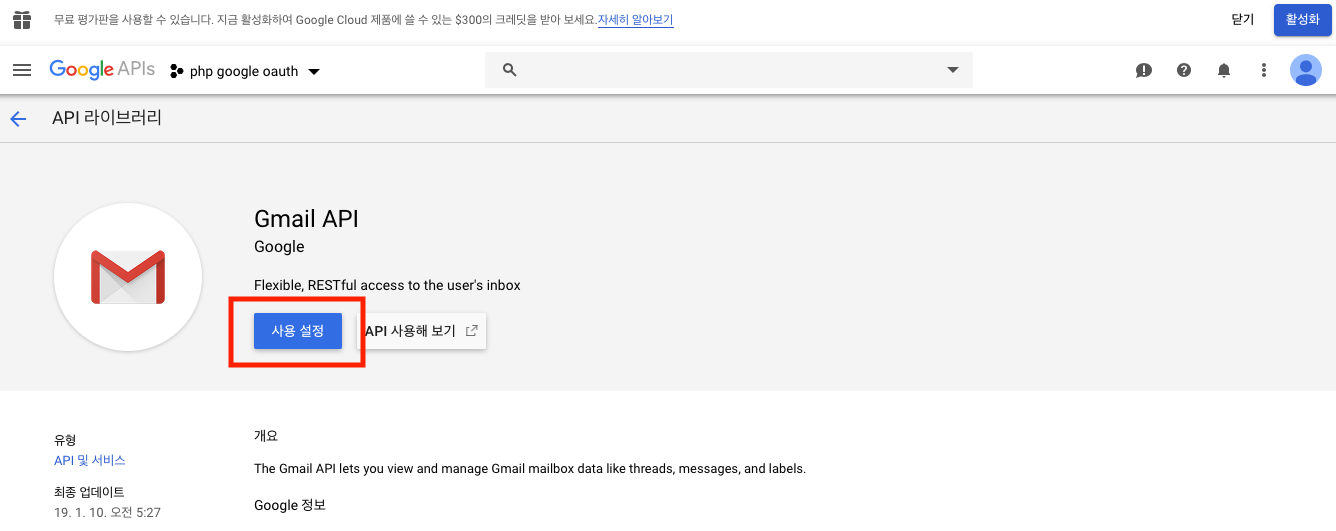
Task: Click the project icon beside php google oauth
Action: tap(177, 71)
